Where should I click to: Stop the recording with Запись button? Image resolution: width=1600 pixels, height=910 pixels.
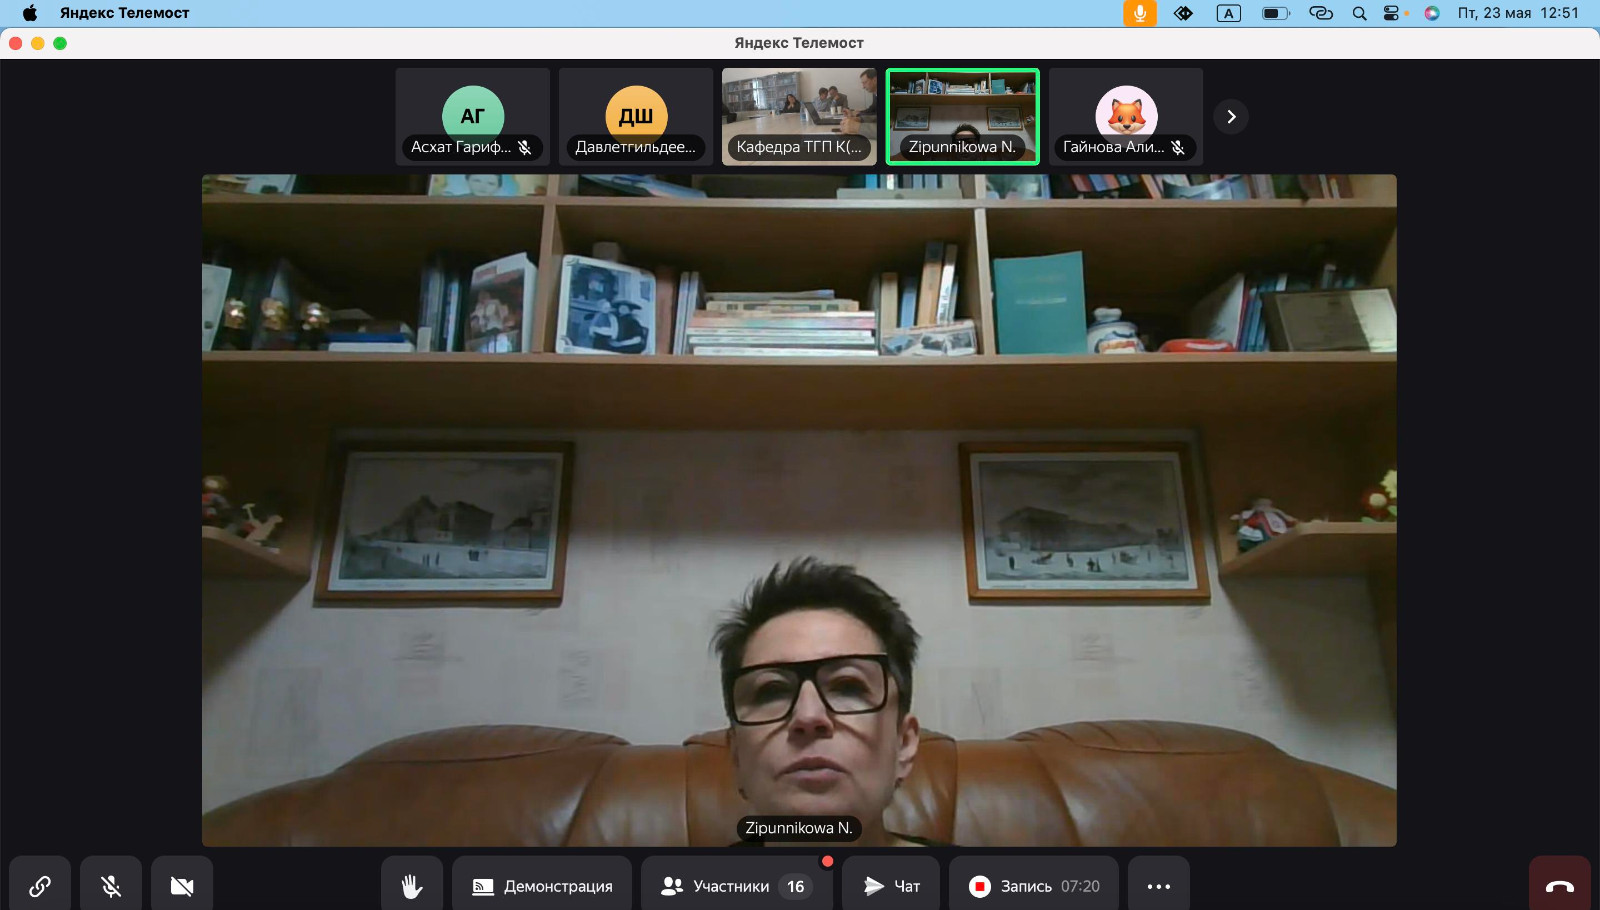coord(1033,886)
